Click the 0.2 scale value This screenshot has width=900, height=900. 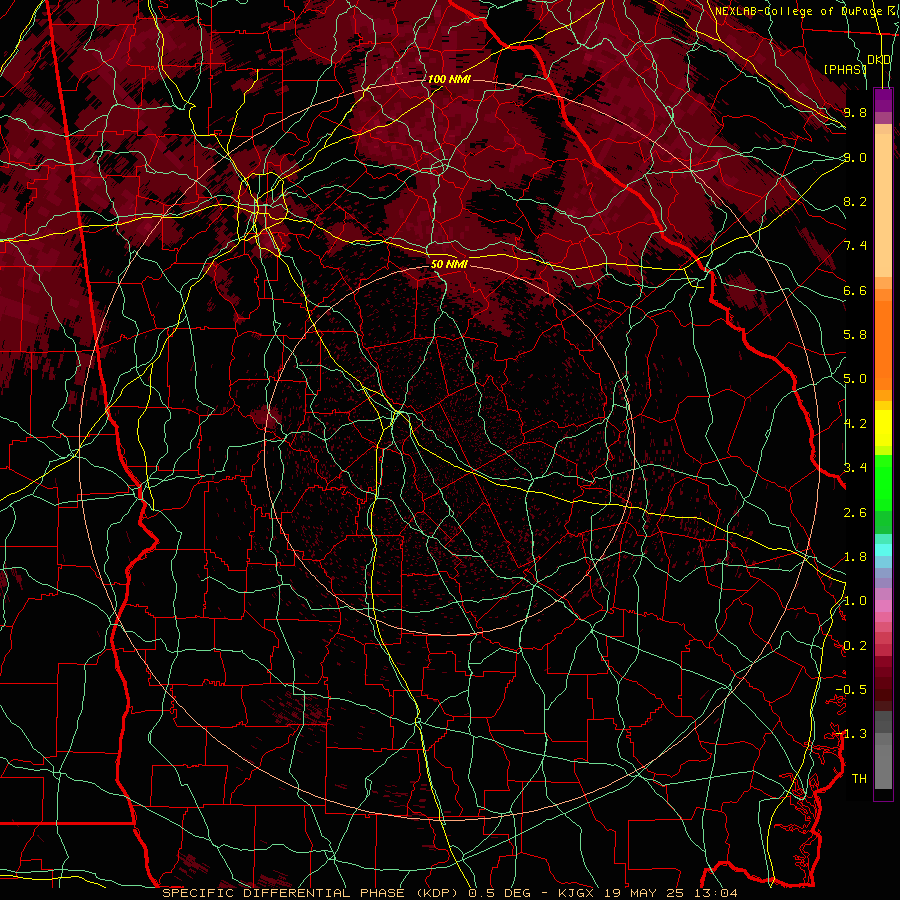tap(855, 646)
